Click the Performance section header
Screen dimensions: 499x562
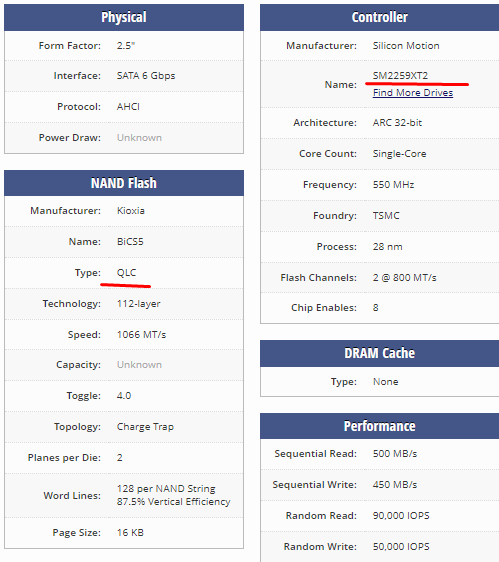[x=380, y=426]
